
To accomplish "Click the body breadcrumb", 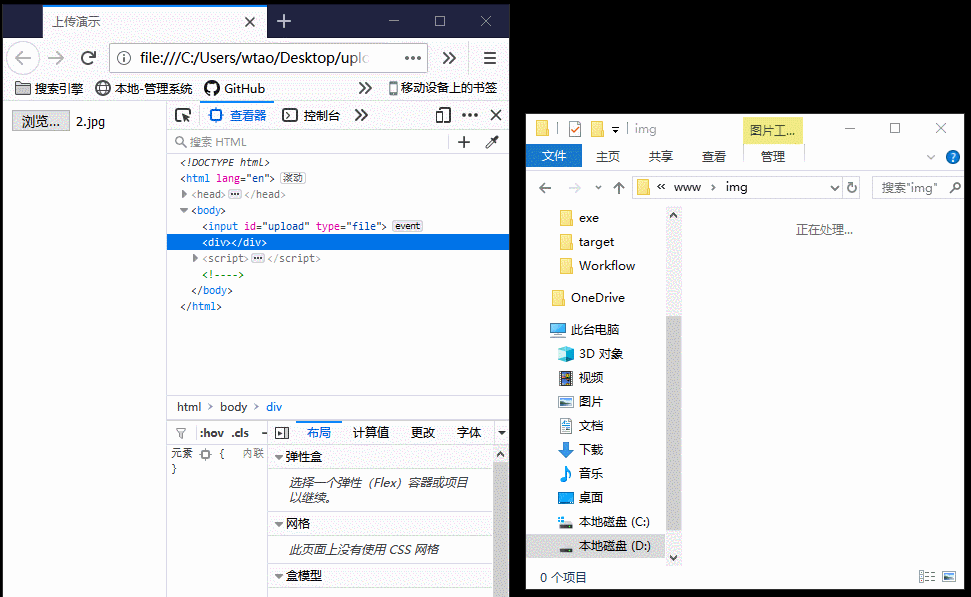I will pyautogui.click(x=233, y=407).
